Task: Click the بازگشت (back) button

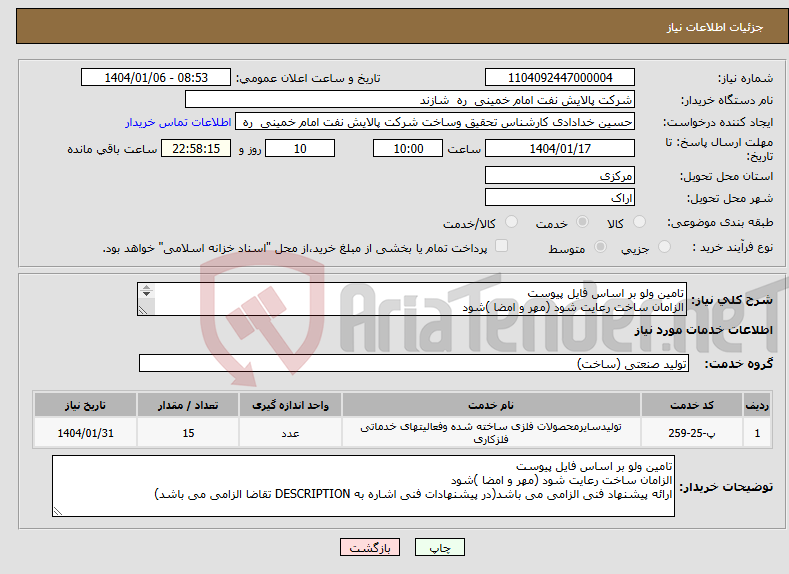Action: 370,547
